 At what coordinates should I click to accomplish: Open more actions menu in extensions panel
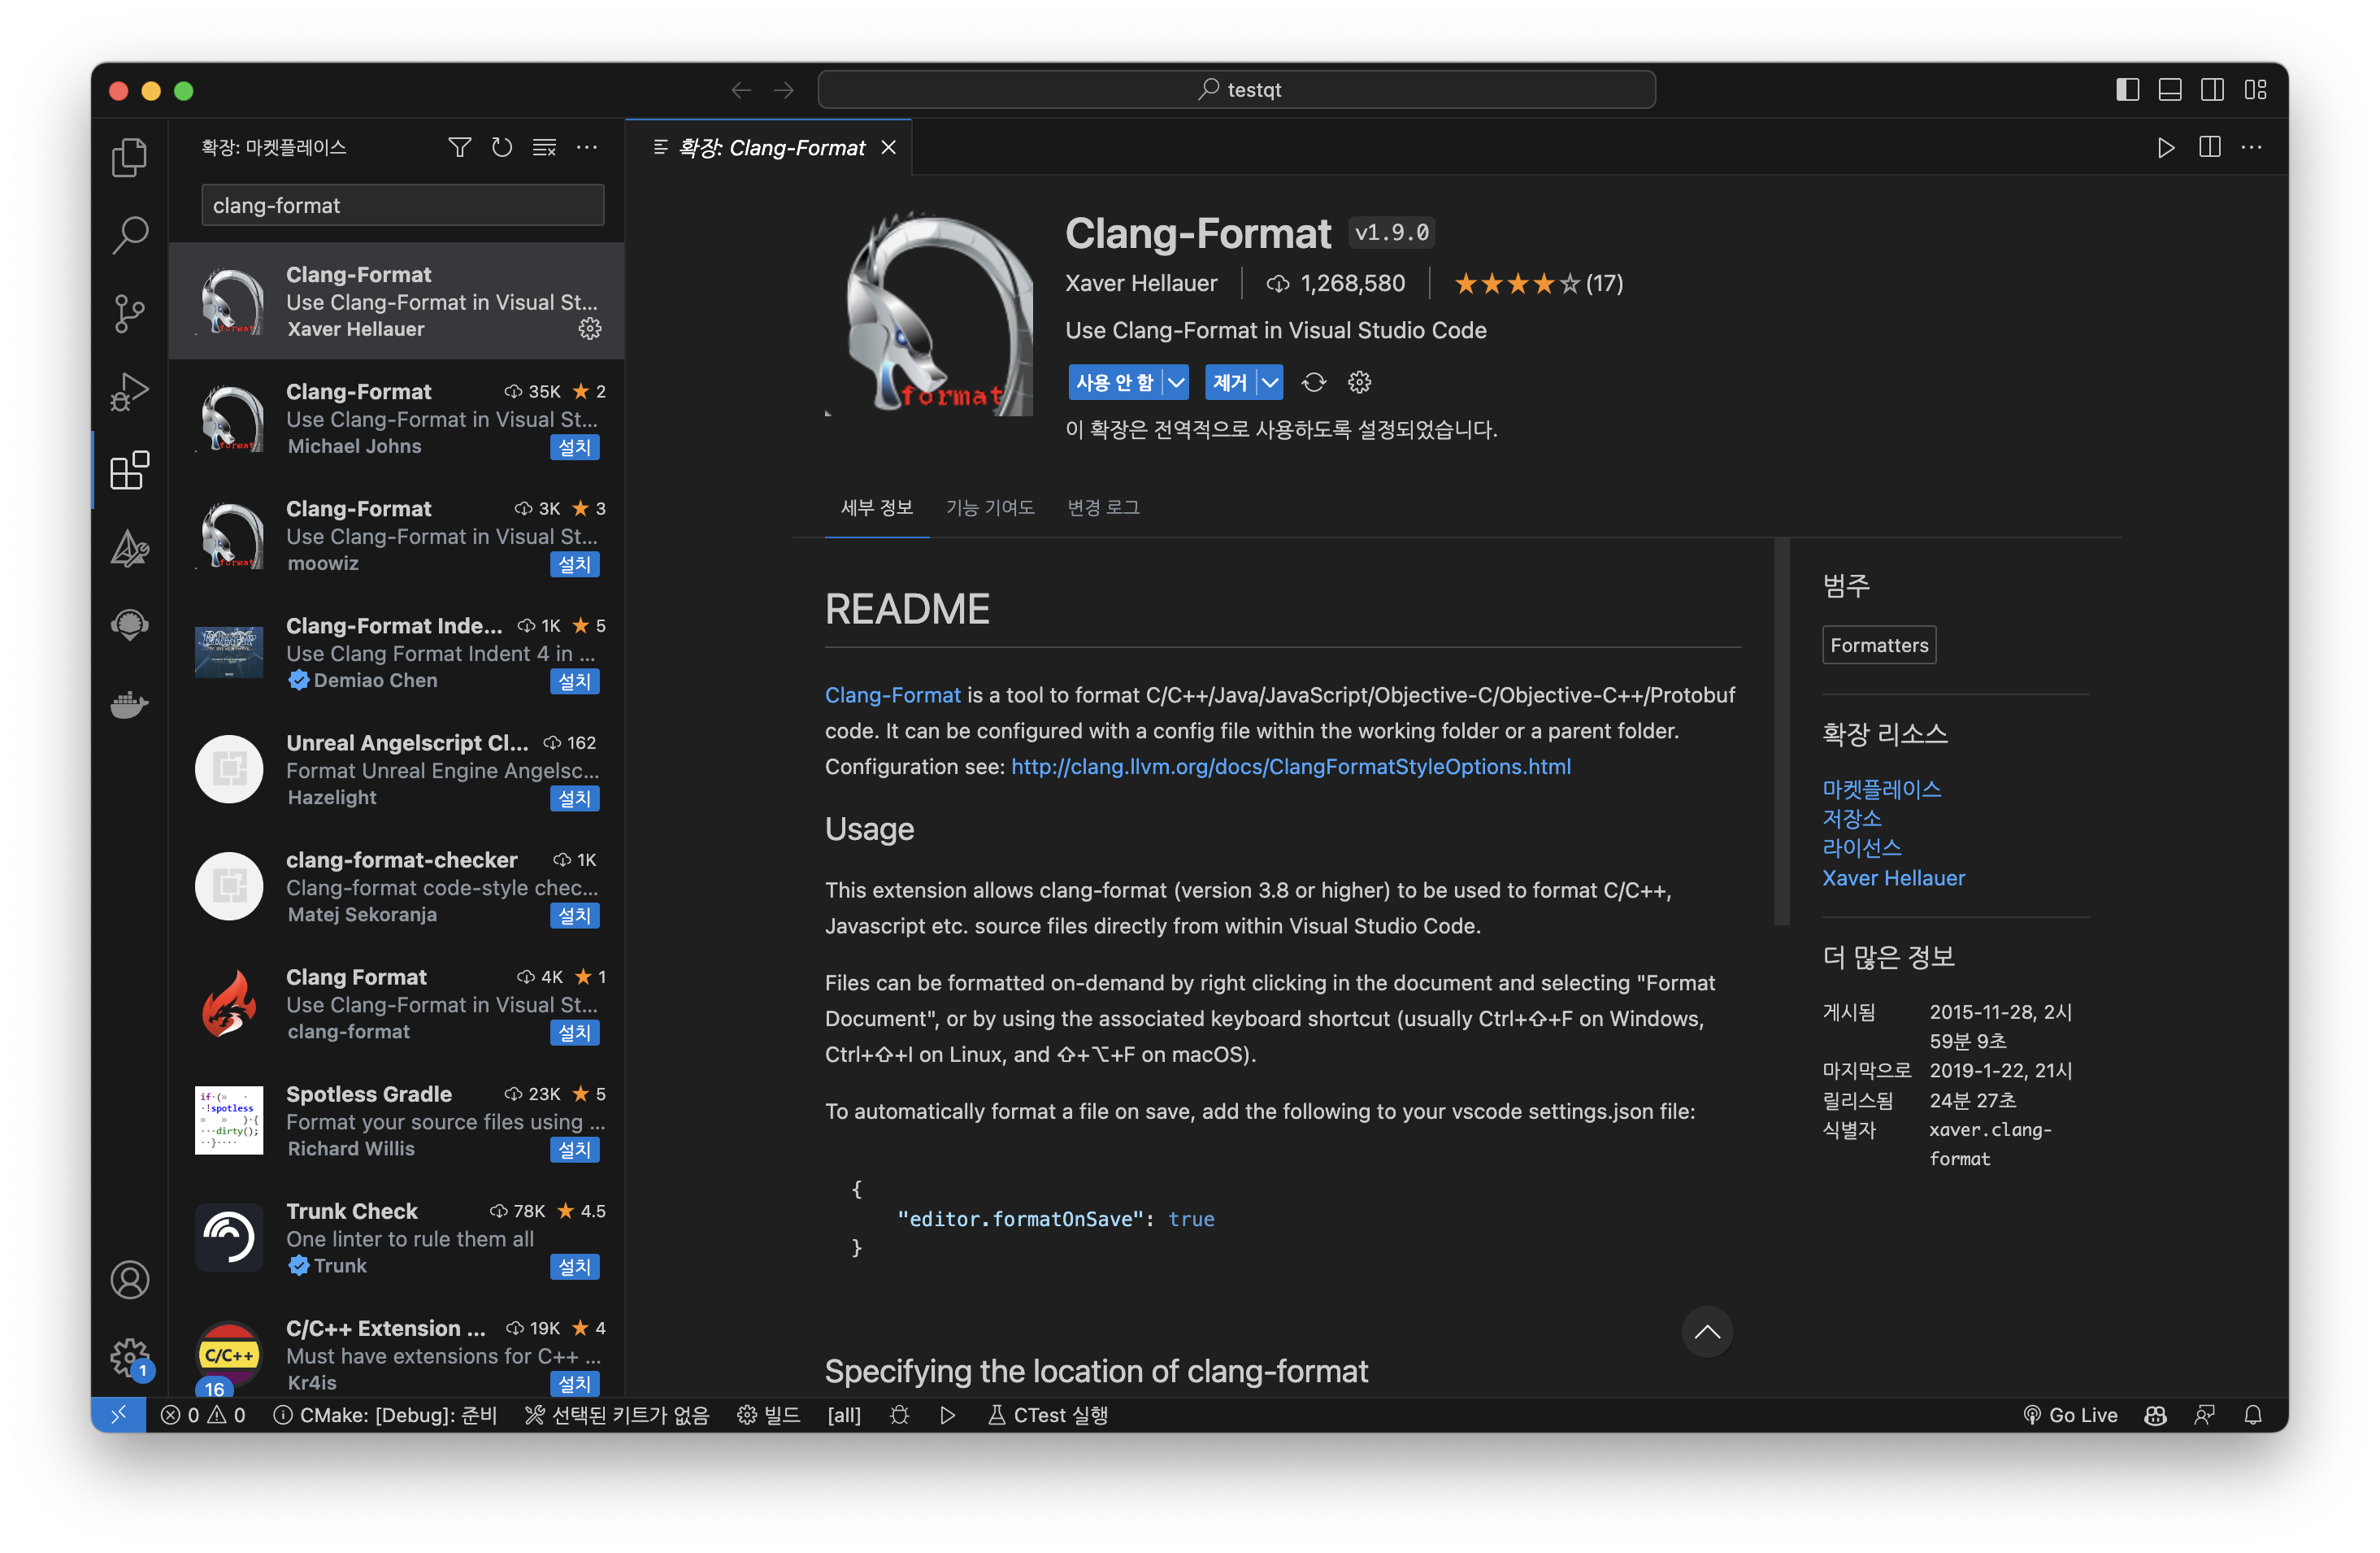[586, 147]
